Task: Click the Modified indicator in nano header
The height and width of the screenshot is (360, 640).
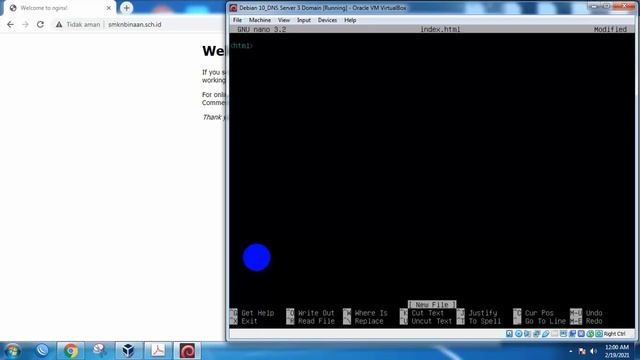Action: pyautogui.click(x=610, y=29)
